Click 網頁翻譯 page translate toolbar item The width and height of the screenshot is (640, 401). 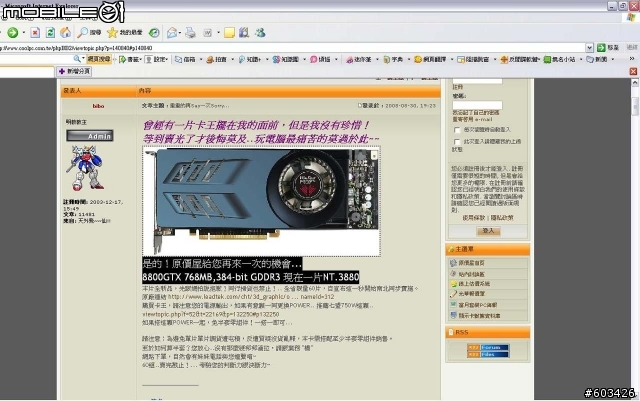pyautogui.click(x=430, y=60)
